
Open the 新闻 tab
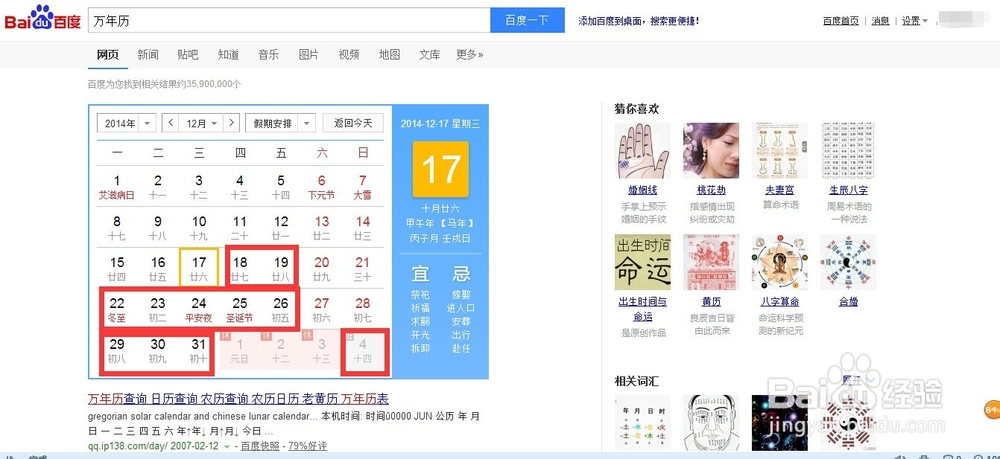pyautogui.click(x=147, y=55)
